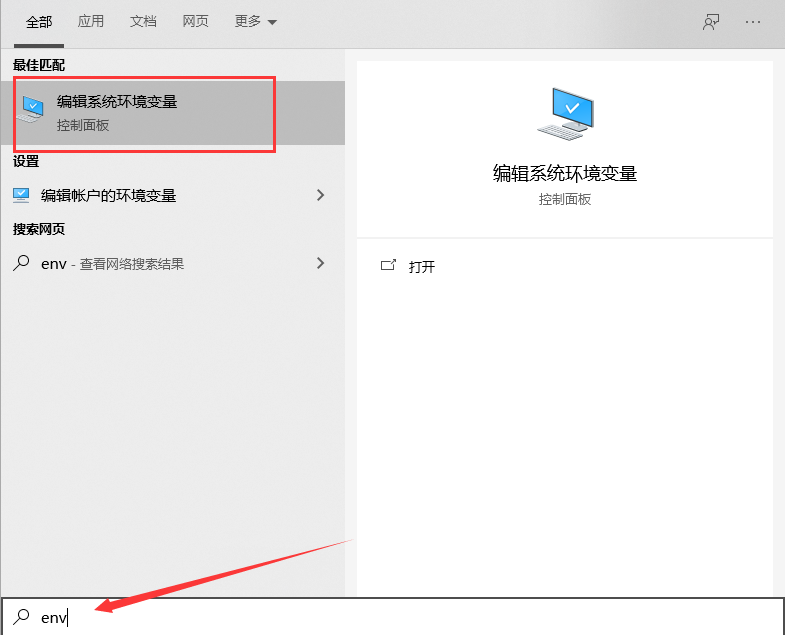Click the 搜索网页 section heading

pyautogui.click(x=39, y=229)
